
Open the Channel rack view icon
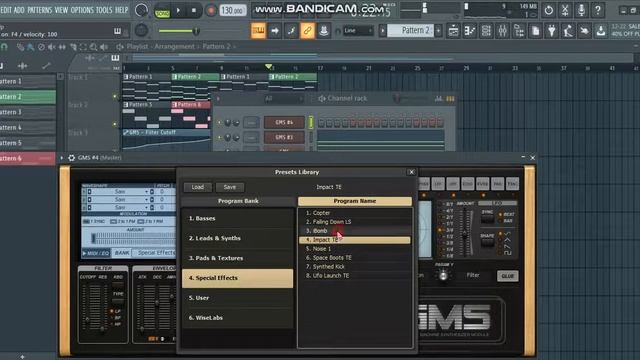coord(486,31)
